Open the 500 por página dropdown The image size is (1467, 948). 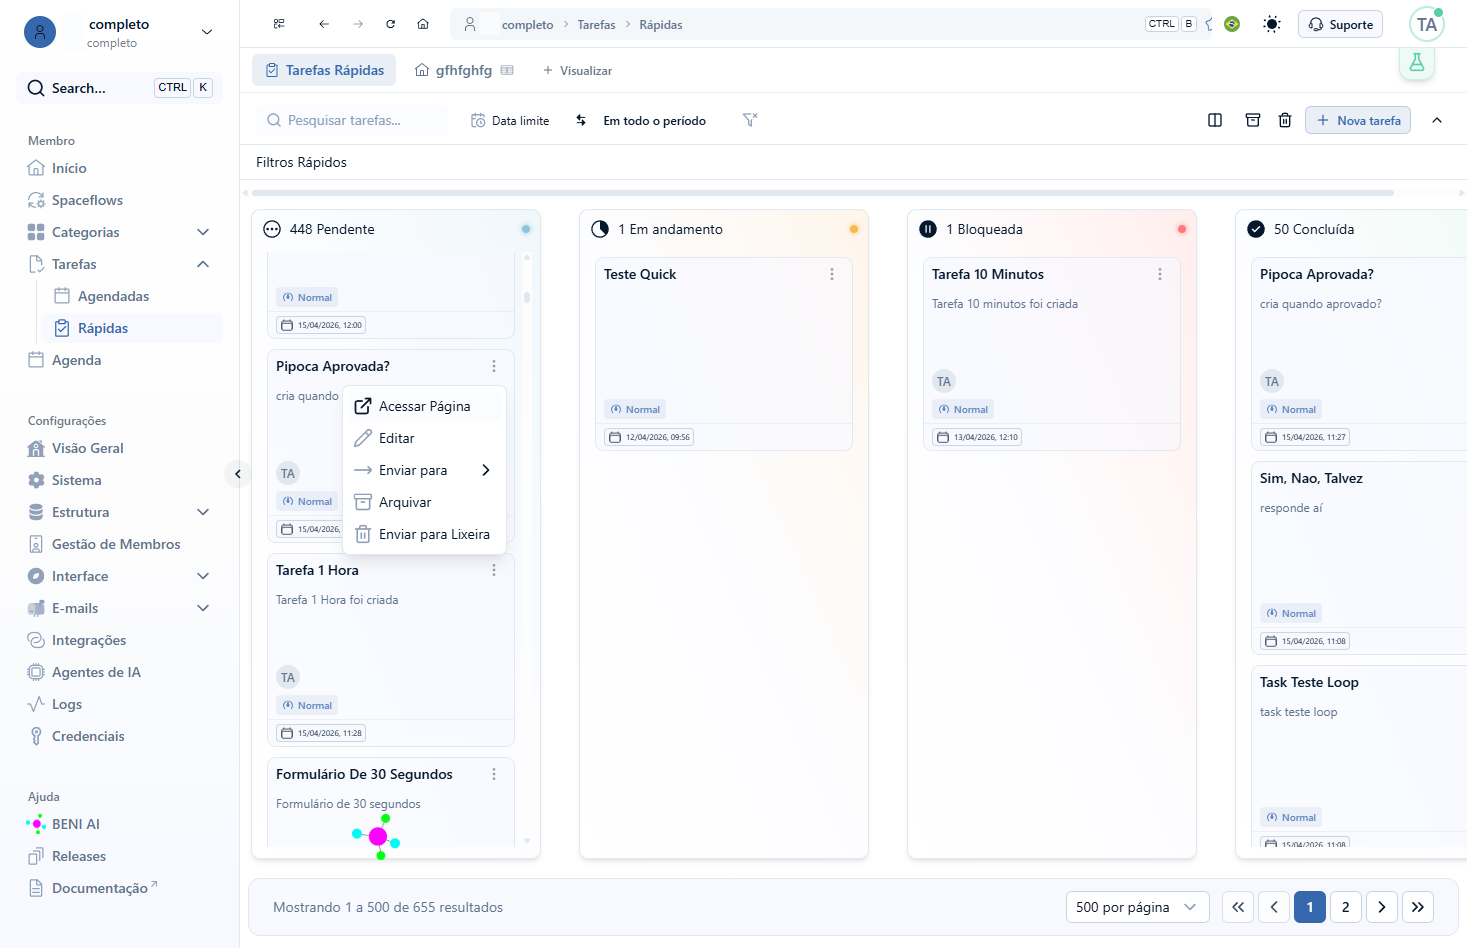(1137, 907)
